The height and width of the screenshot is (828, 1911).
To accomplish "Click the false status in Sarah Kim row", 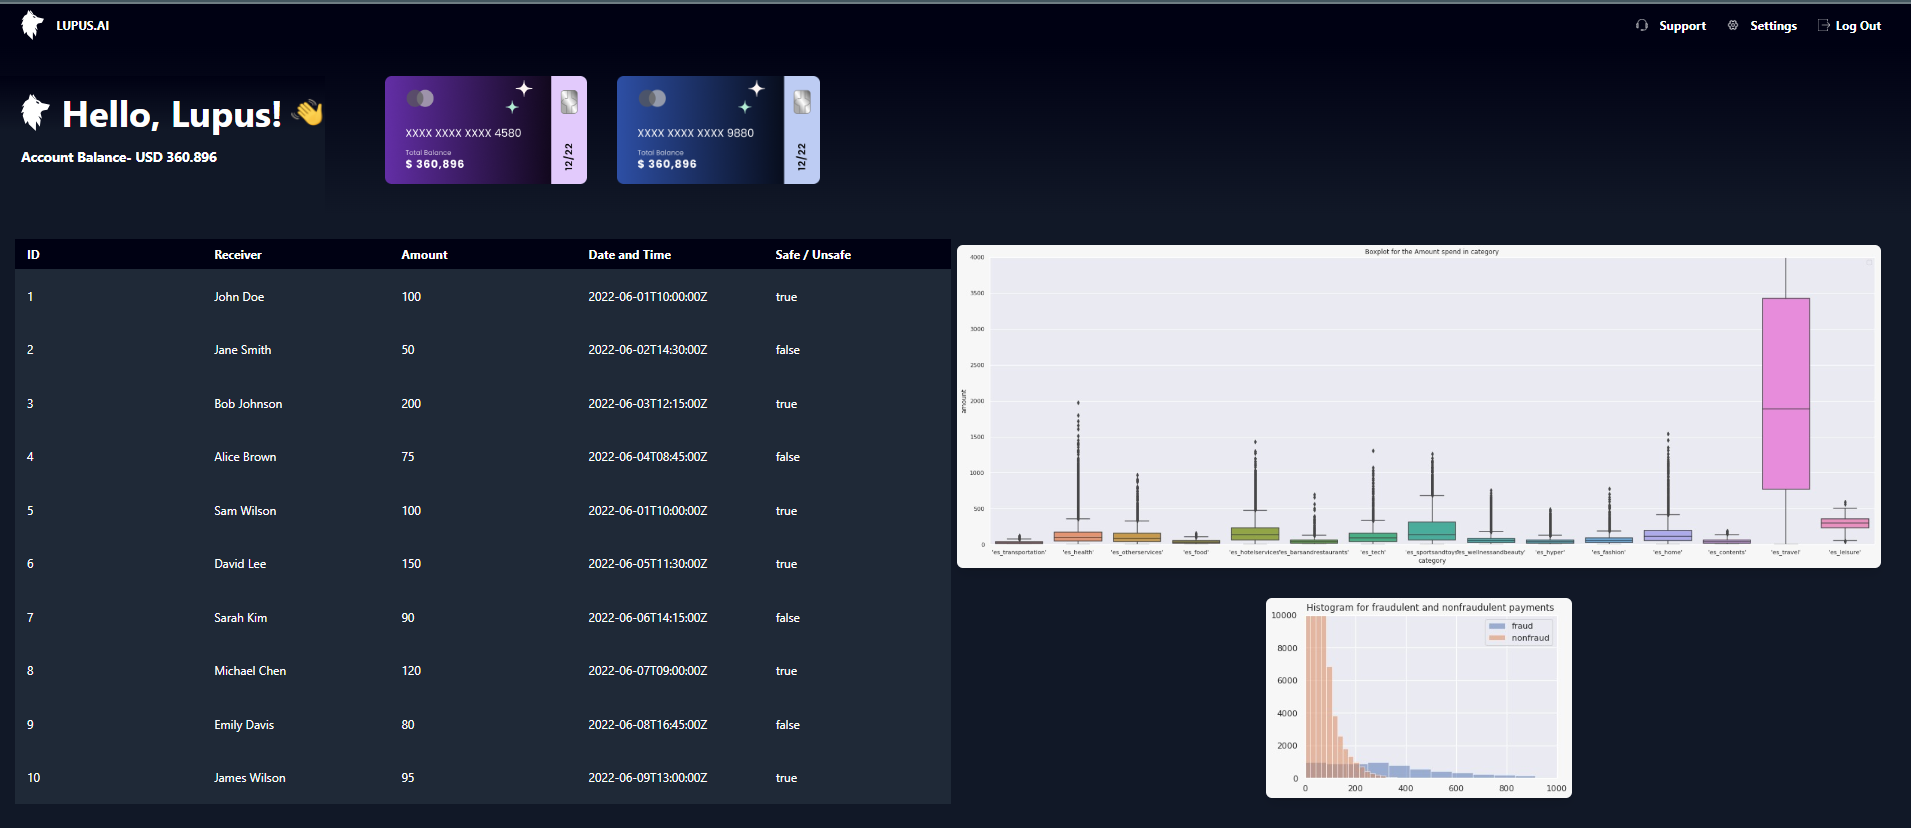I will click(x=788, y=618).
